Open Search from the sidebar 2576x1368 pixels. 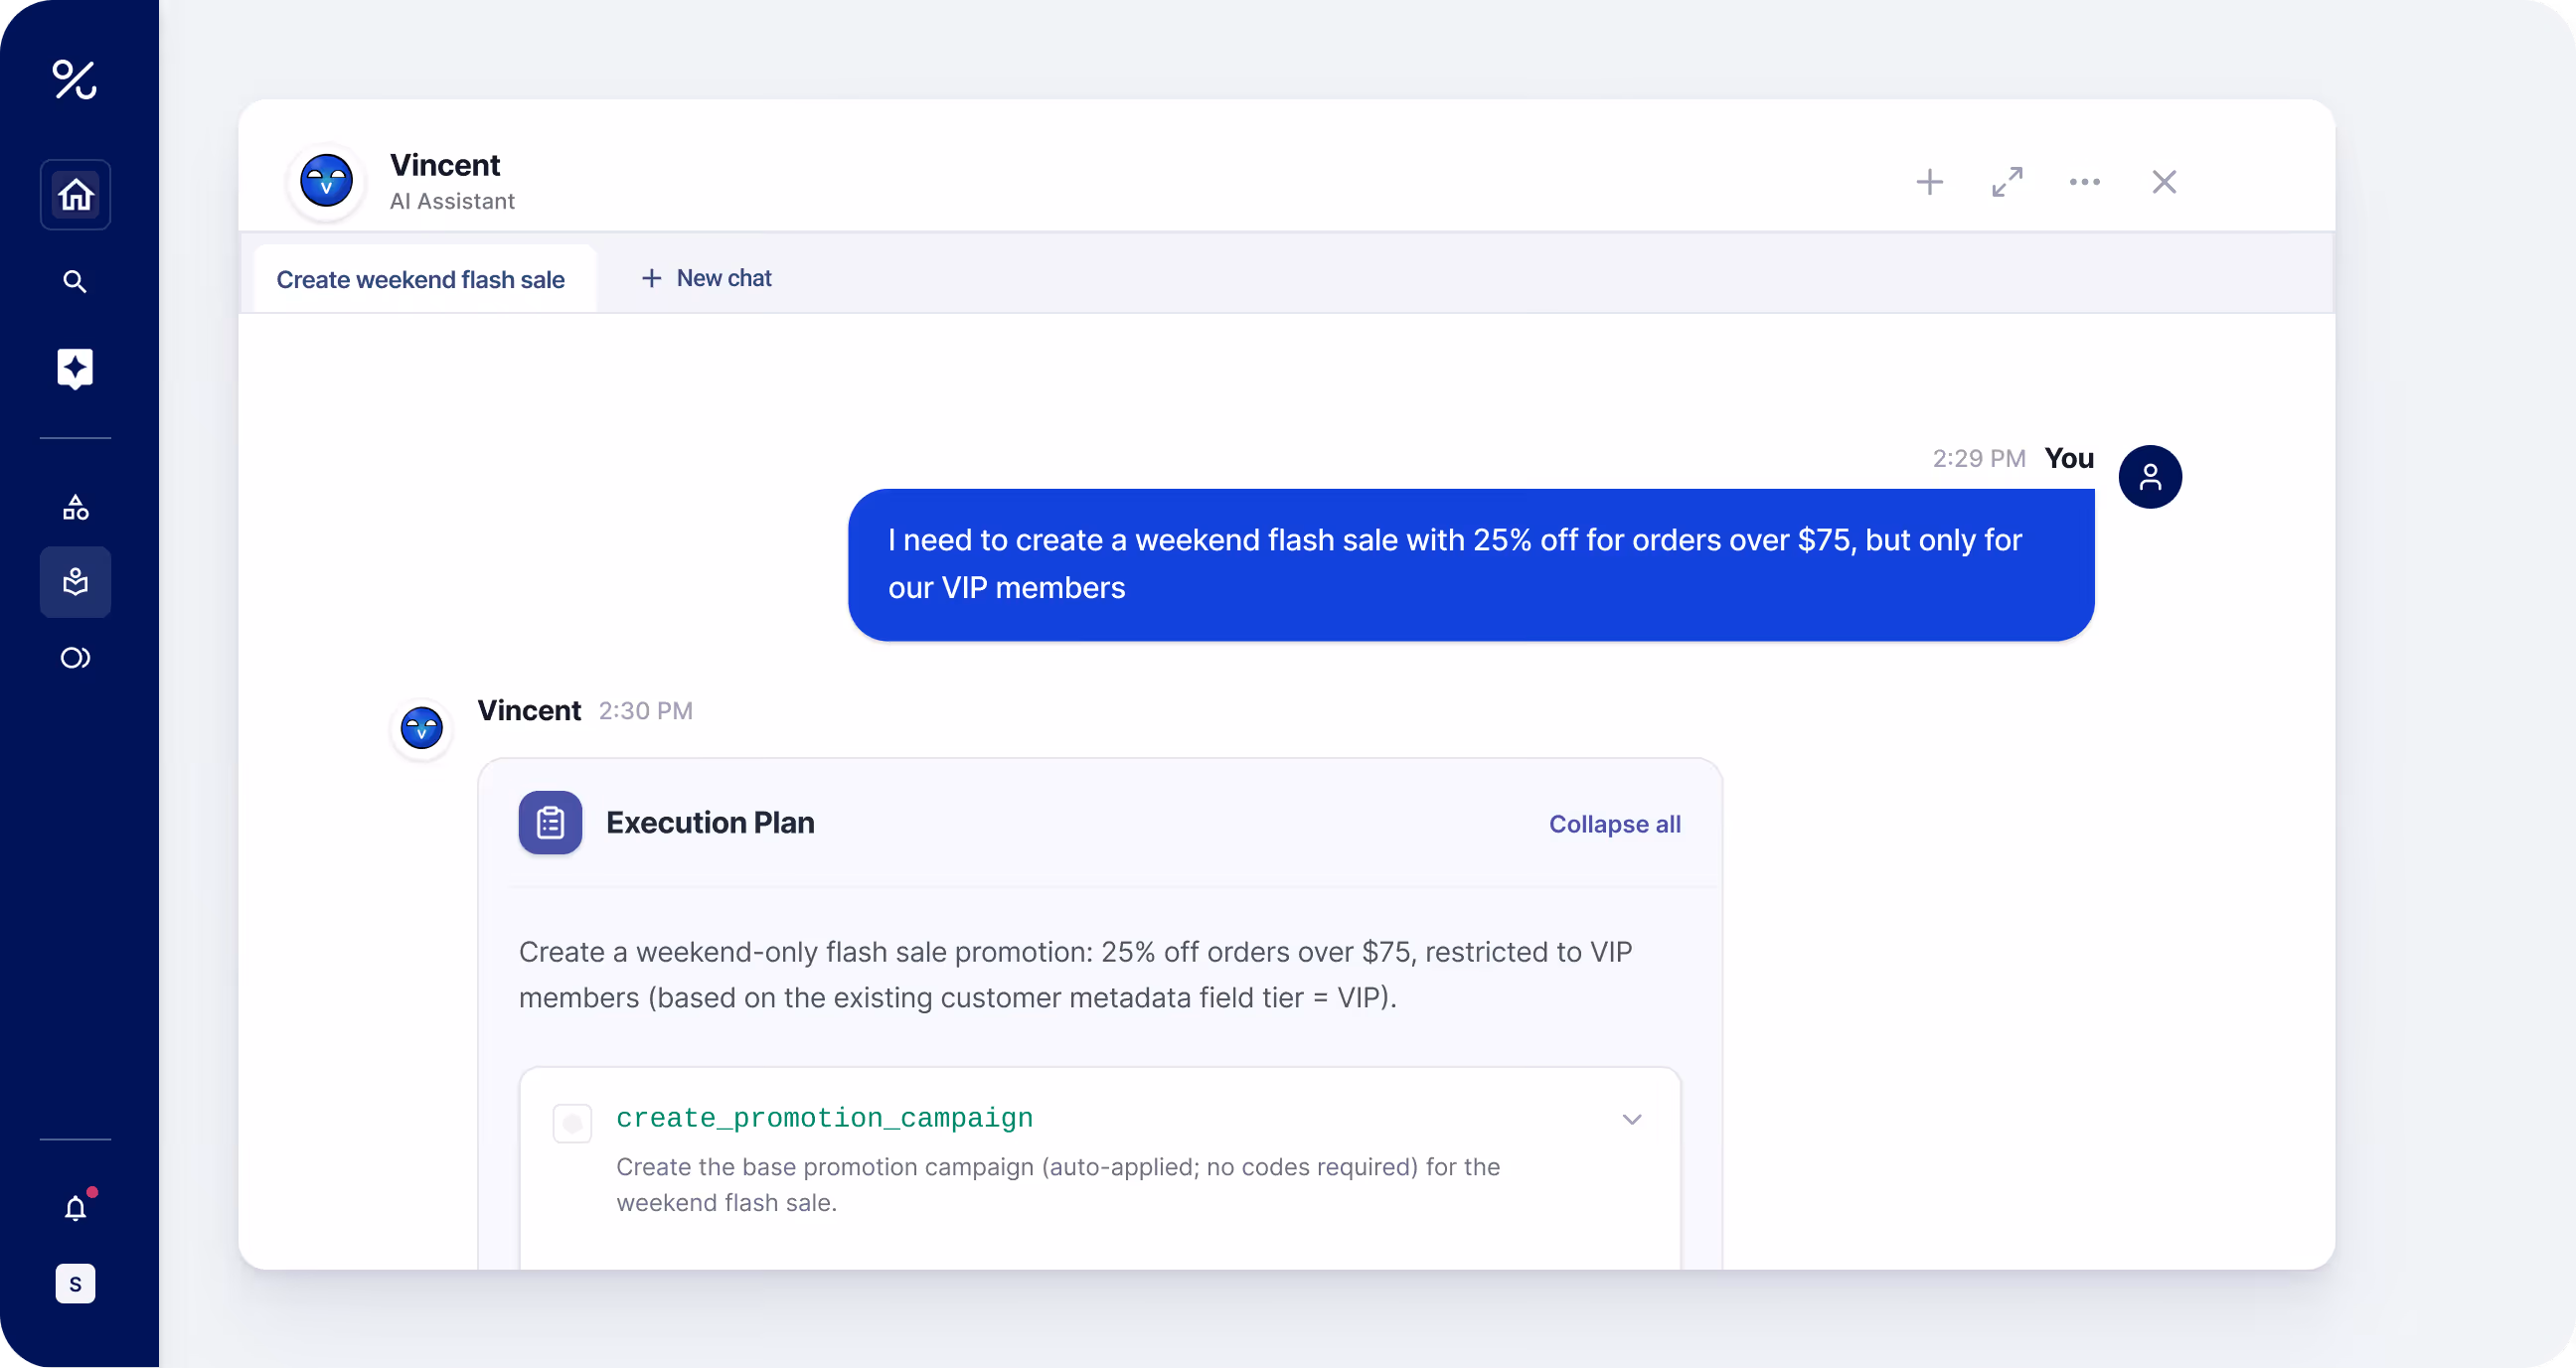click(75, 281)
